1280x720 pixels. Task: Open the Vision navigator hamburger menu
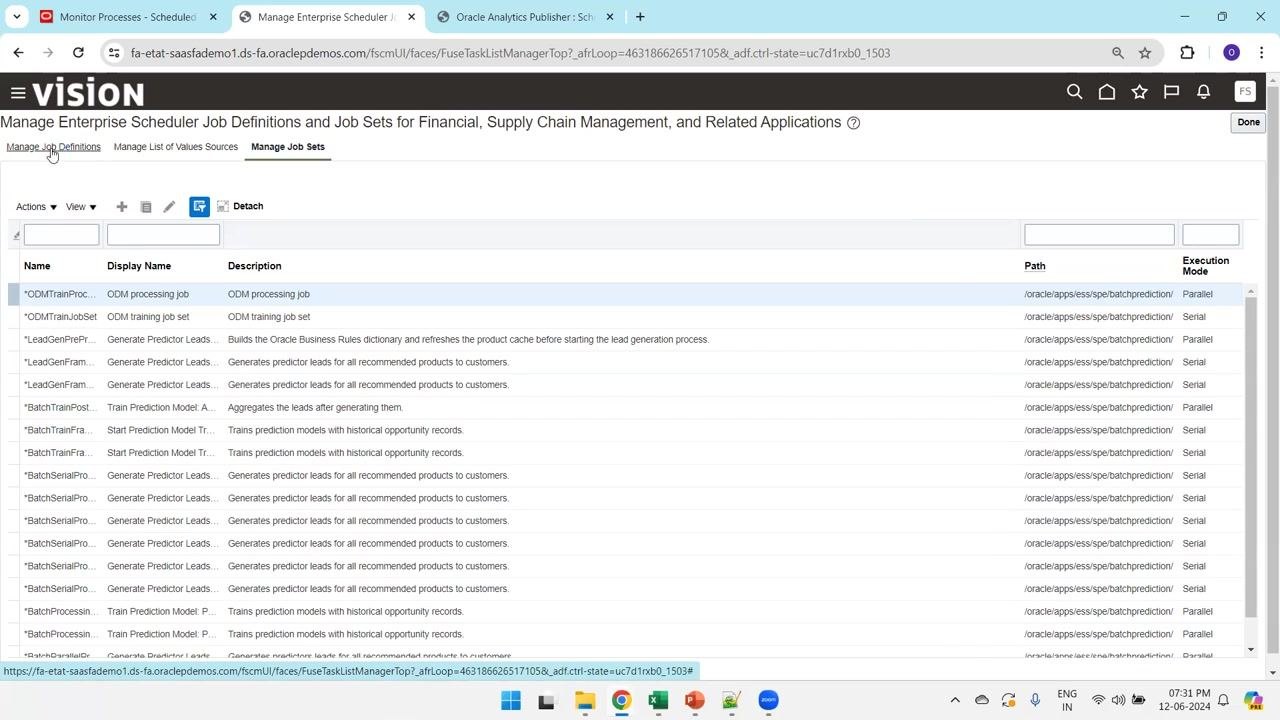click(x=18, y=93)
